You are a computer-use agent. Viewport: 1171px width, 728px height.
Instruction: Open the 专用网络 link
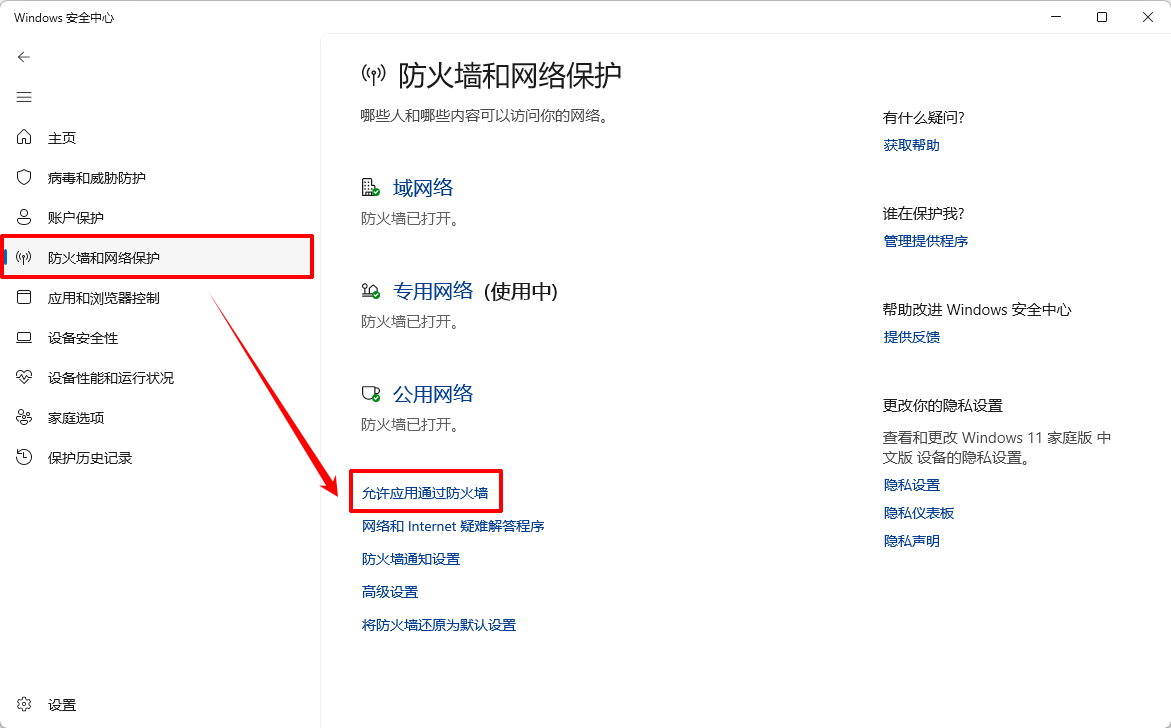point(433,290)
